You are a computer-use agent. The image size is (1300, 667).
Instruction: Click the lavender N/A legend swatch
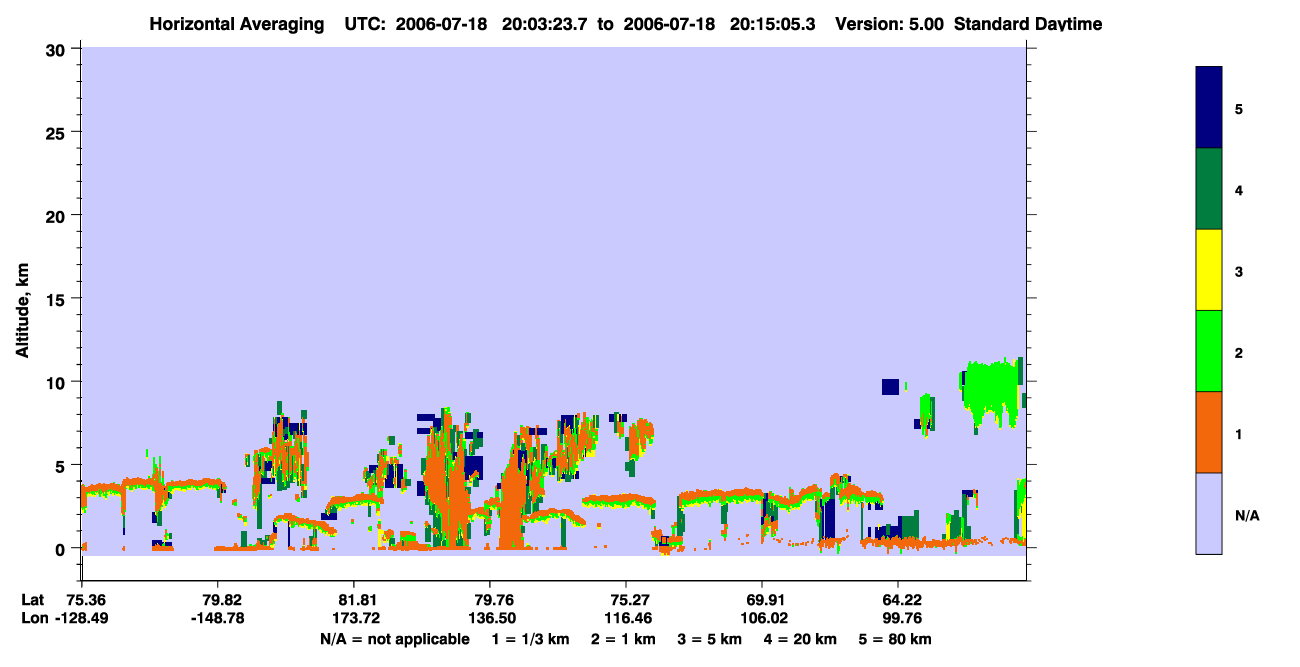[1209, 513]
